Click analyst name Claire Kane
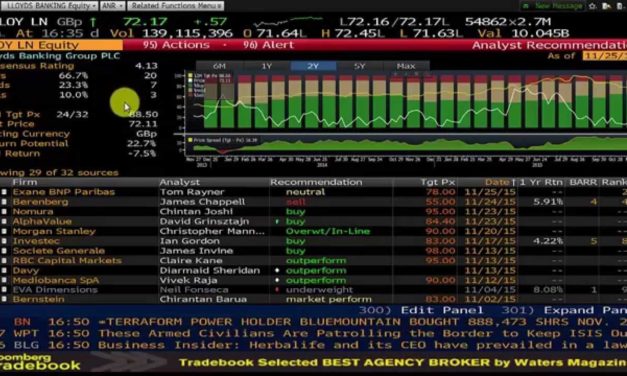This screenshot has height=376, width=627. coord(191,260)
